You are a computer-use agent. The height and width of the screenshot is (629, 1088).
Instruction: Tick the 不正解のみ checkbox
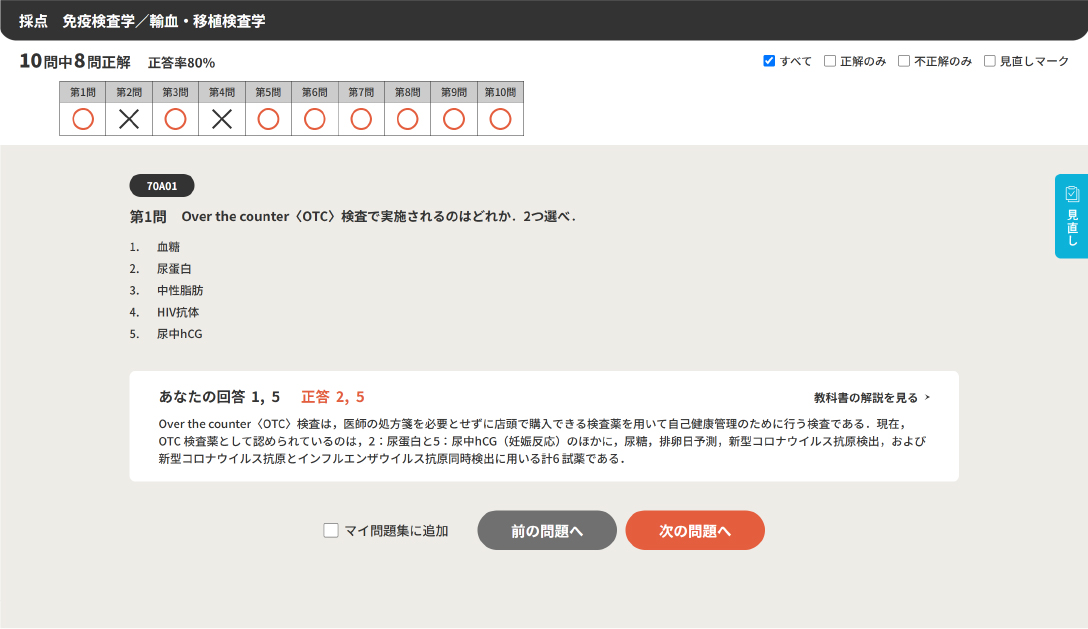click(x=904, y=61)
